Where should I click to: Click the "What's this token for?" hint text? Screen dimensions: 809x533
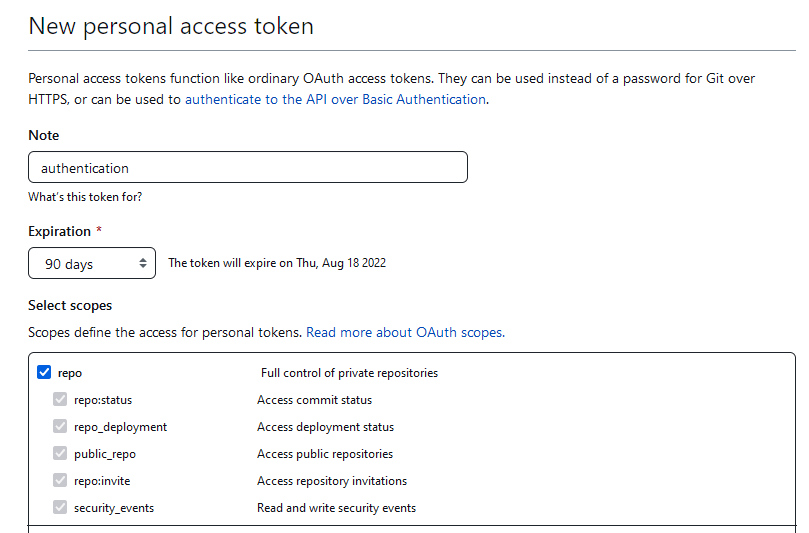click(x=85, y=197)
